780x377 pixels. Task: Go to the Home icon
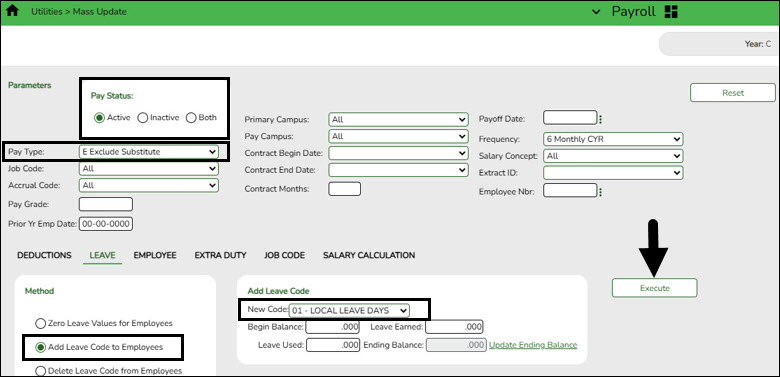11,11
